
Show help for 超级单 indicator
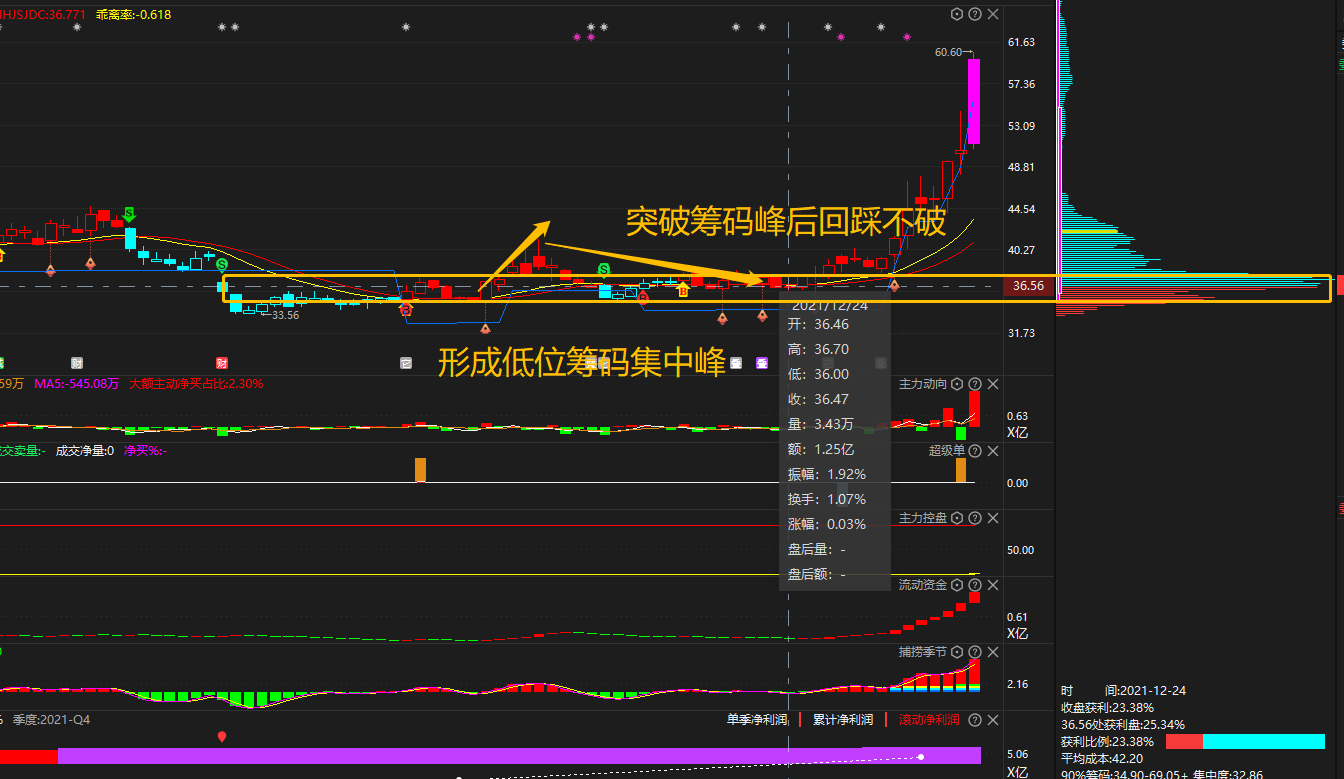point(975,451)
